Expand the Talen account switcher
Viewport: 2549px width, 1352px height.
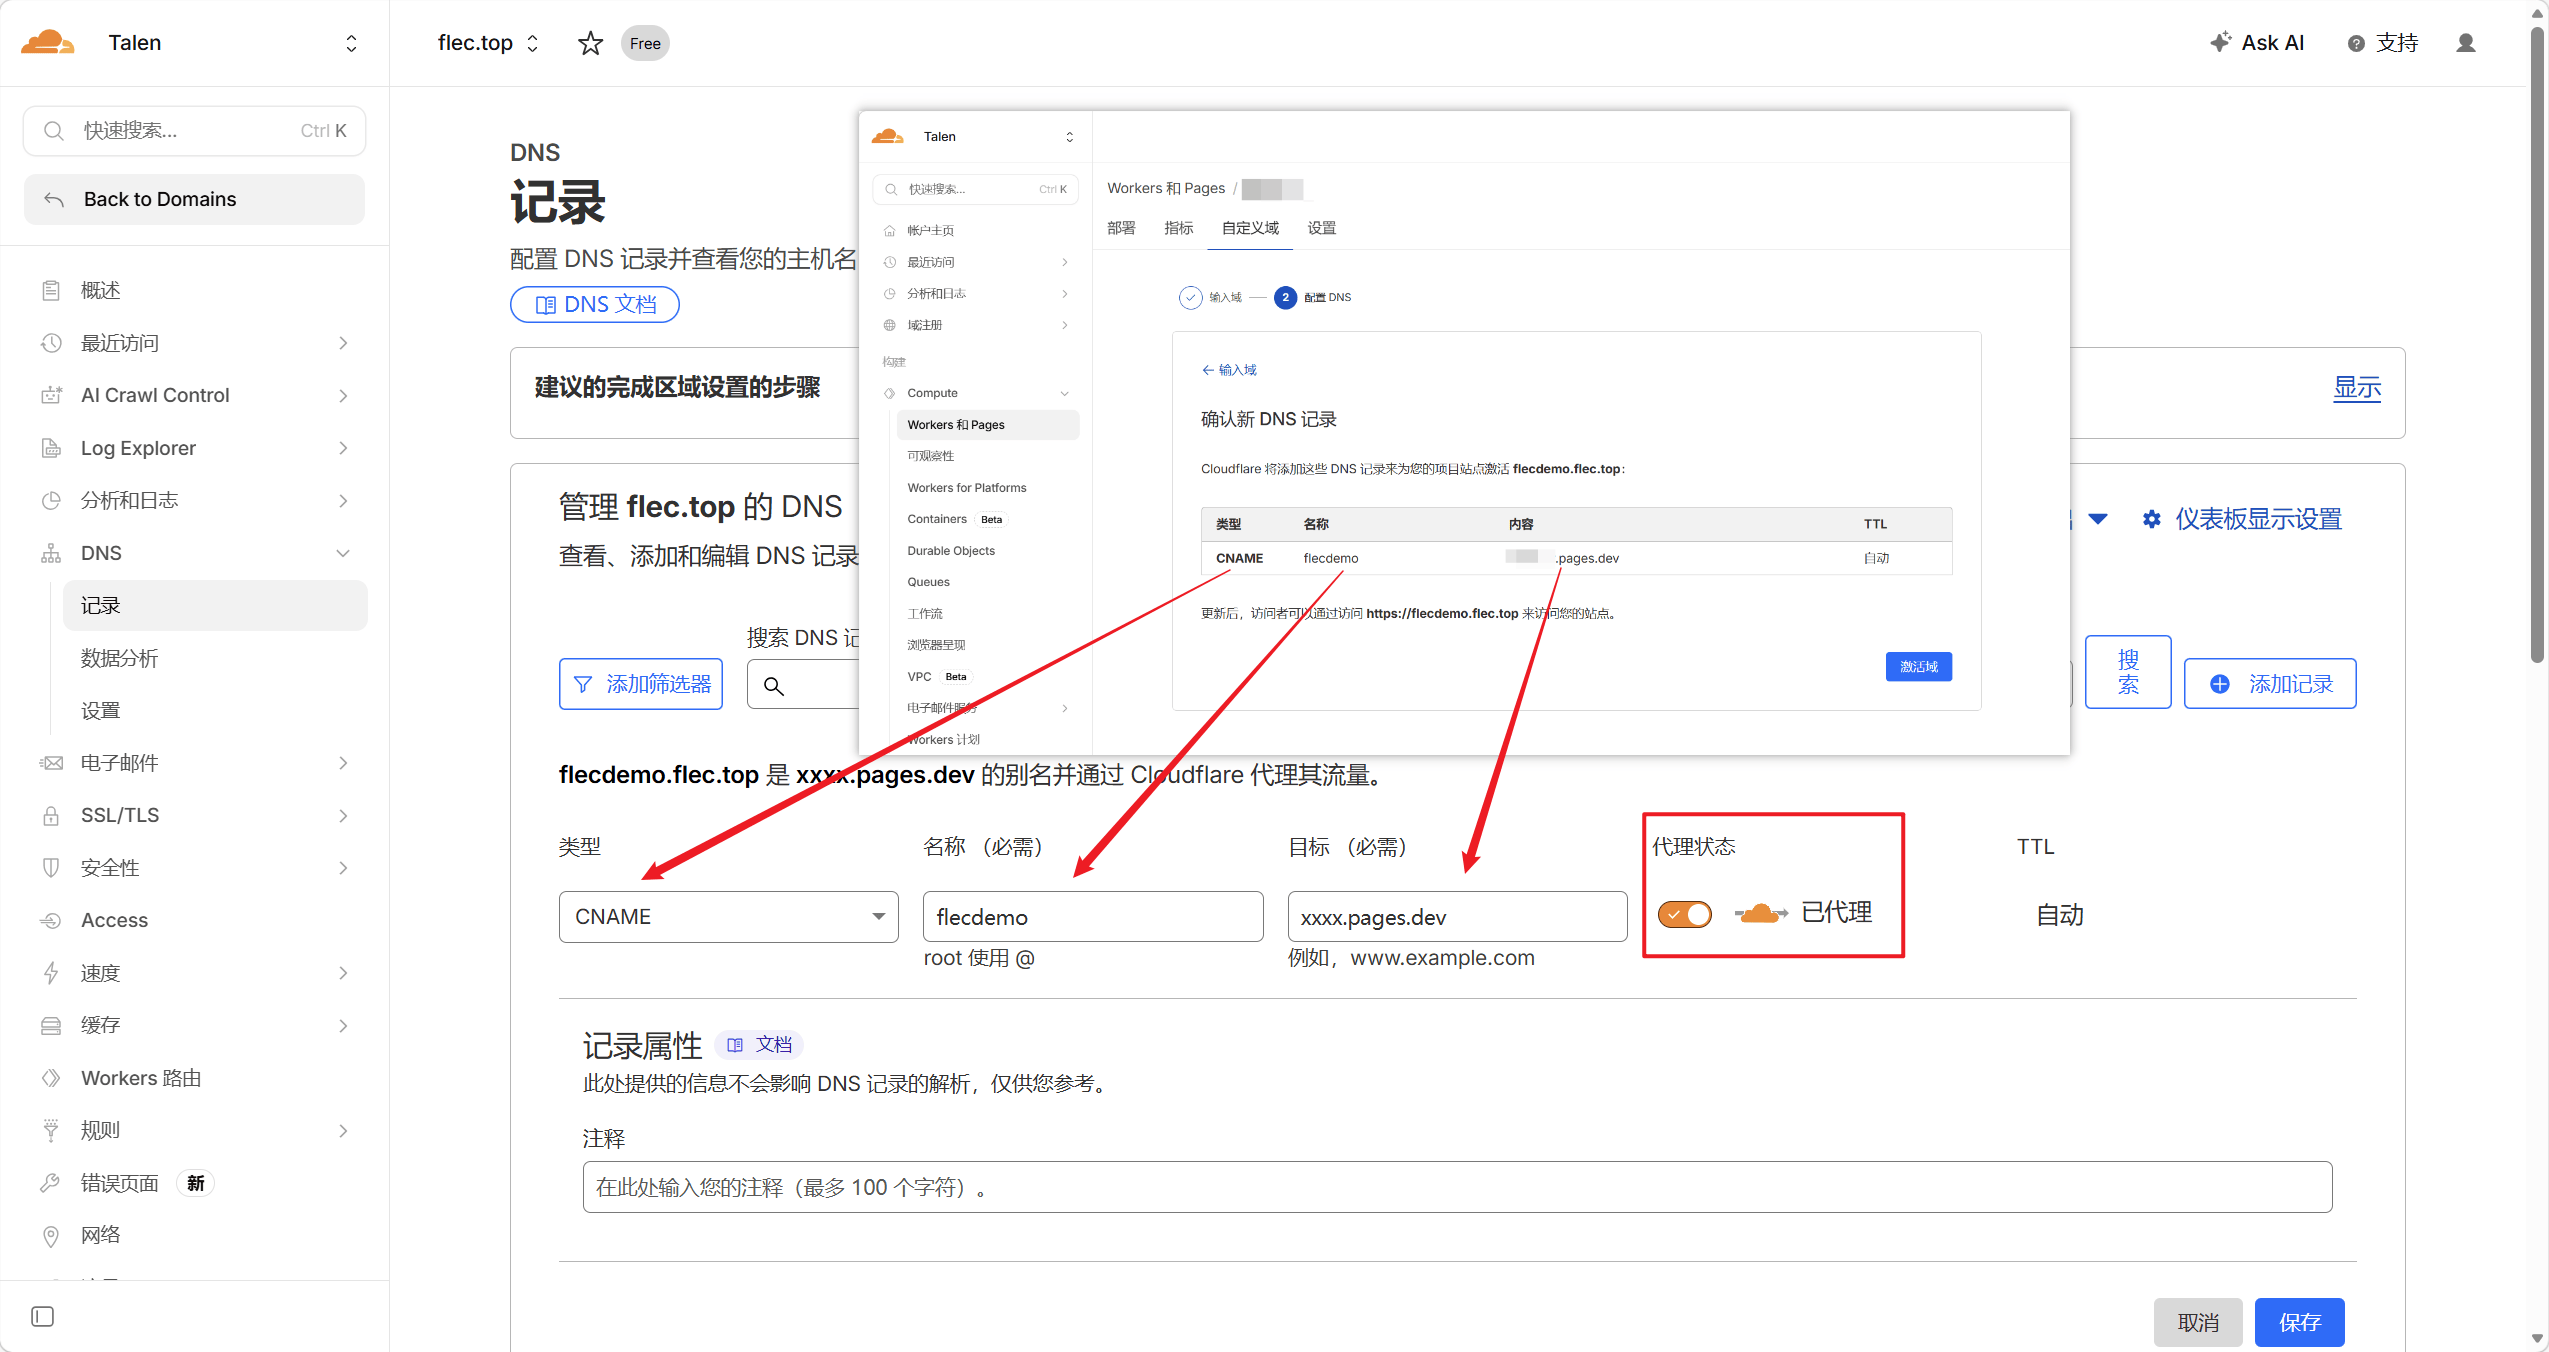(x=351, y=43)
